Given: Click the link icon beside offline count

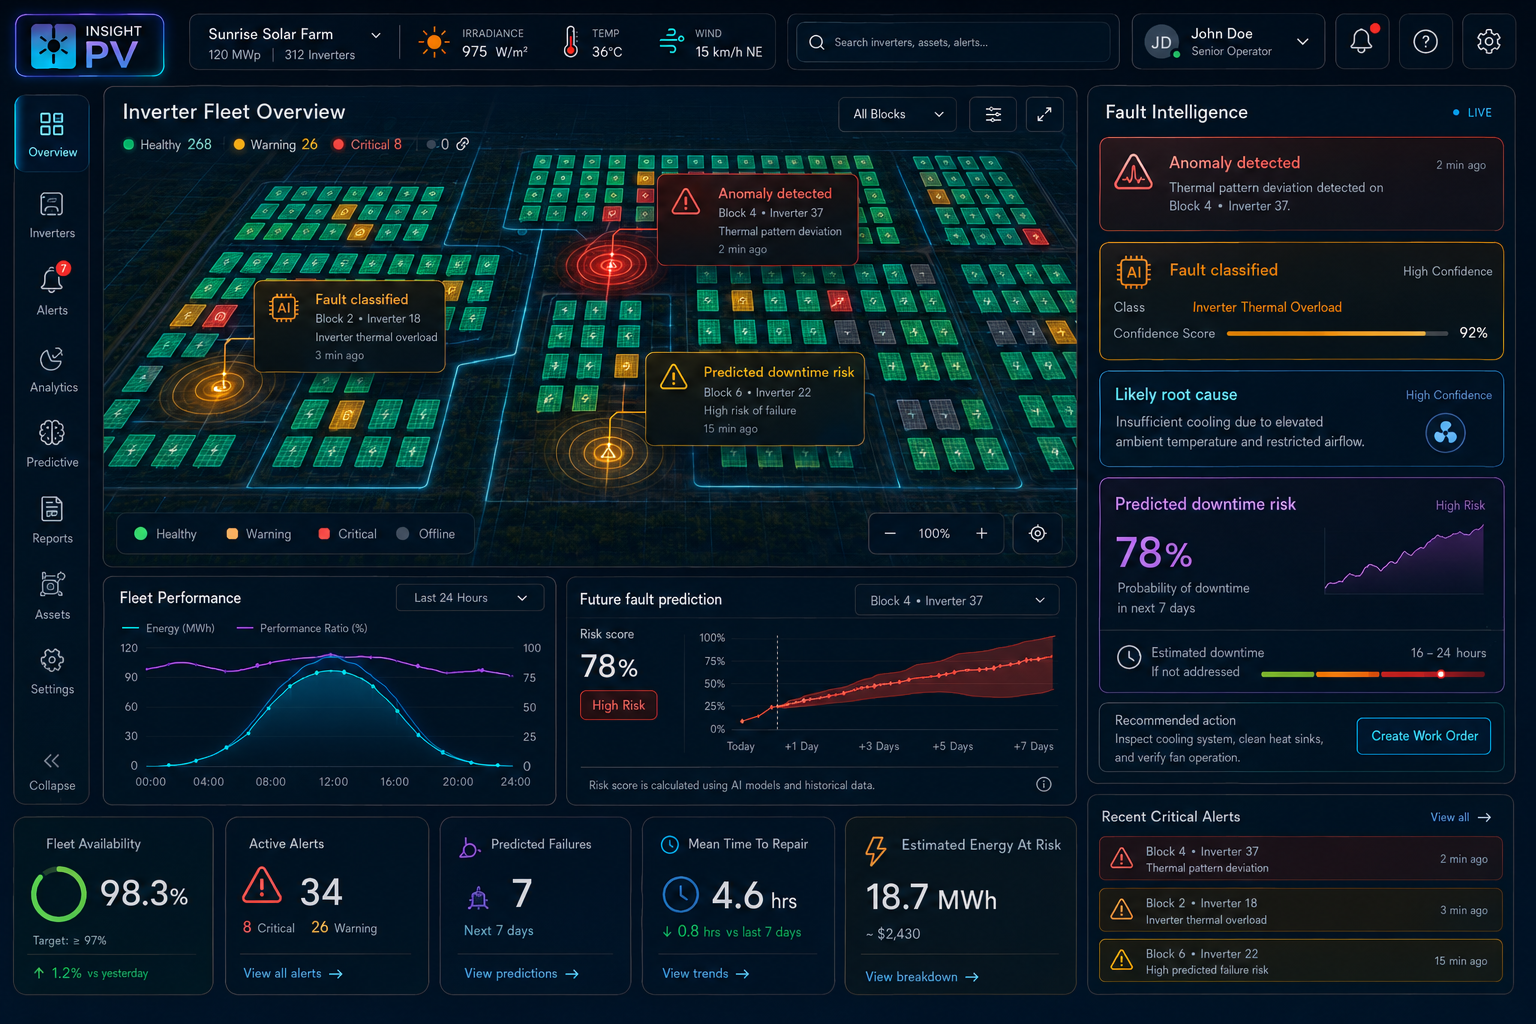Looking at the screenshot, I should tap(463, 144).
